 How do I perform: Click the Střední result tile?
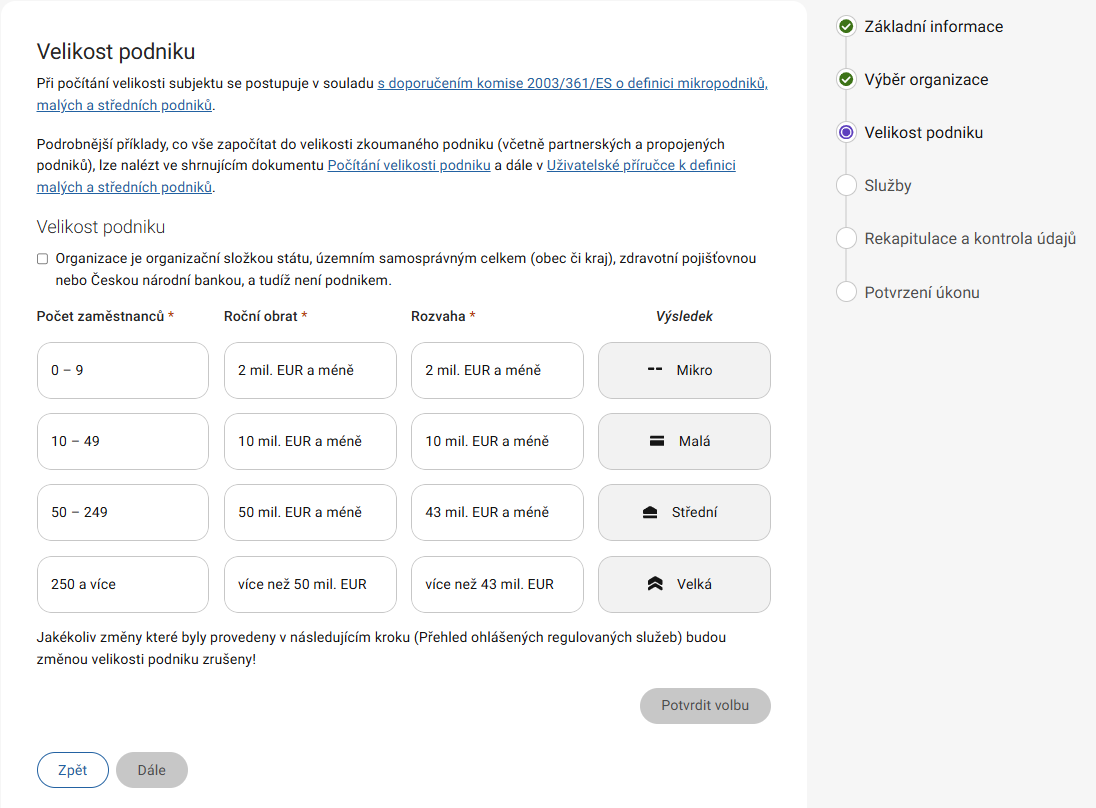click(684, 512)
